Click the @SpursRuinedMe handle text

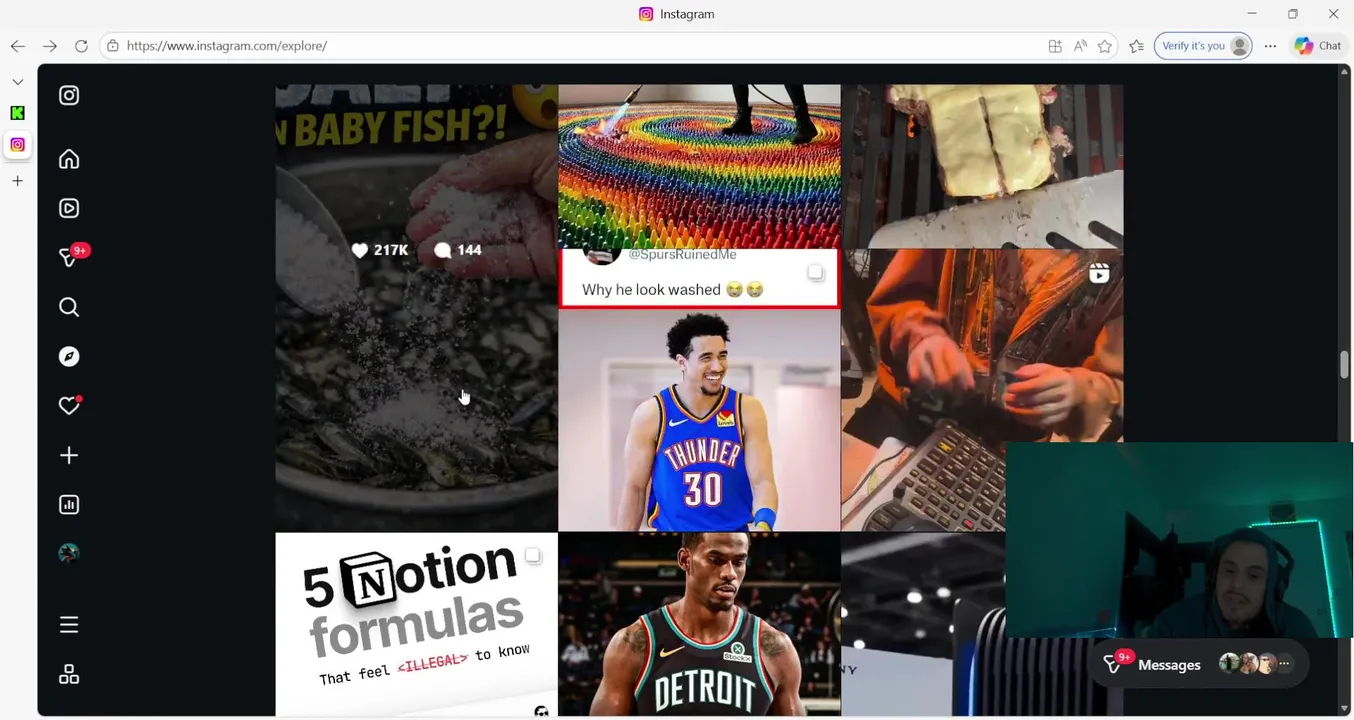coord(682,255)
